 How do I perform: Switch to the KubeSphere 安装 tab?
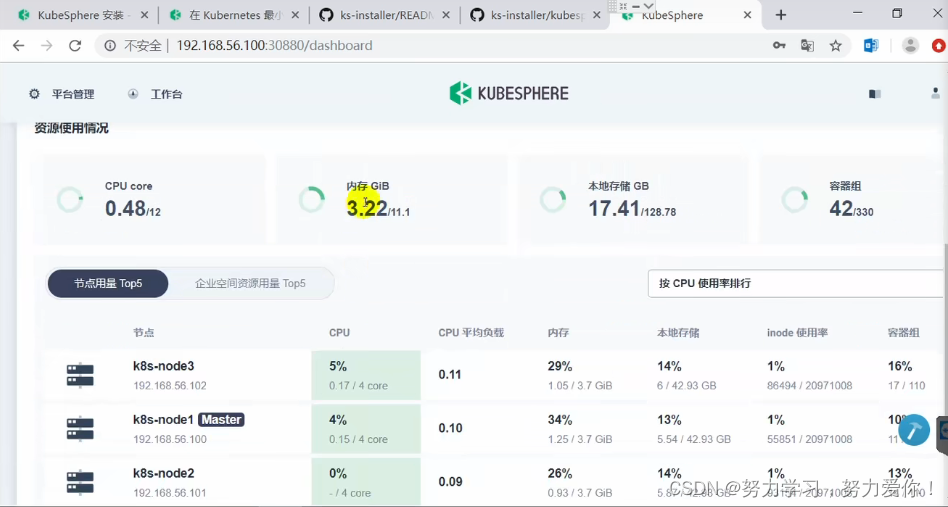[83, 15]
